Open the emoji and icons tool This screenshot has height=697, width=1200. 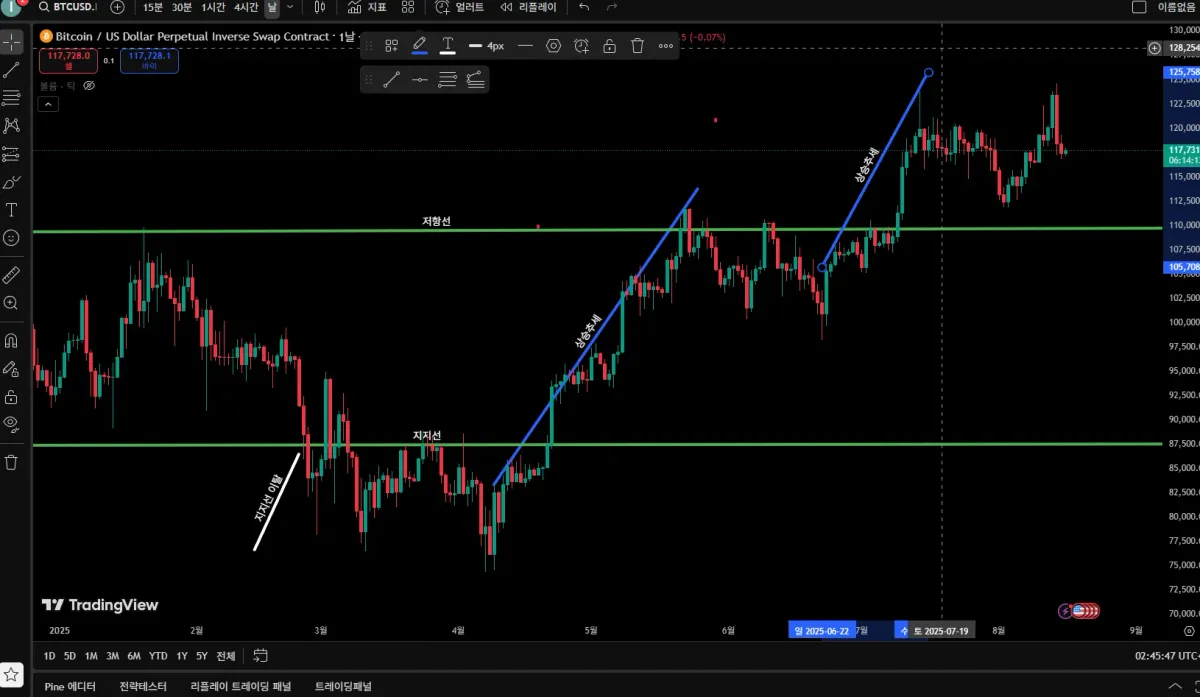point(12,238)
